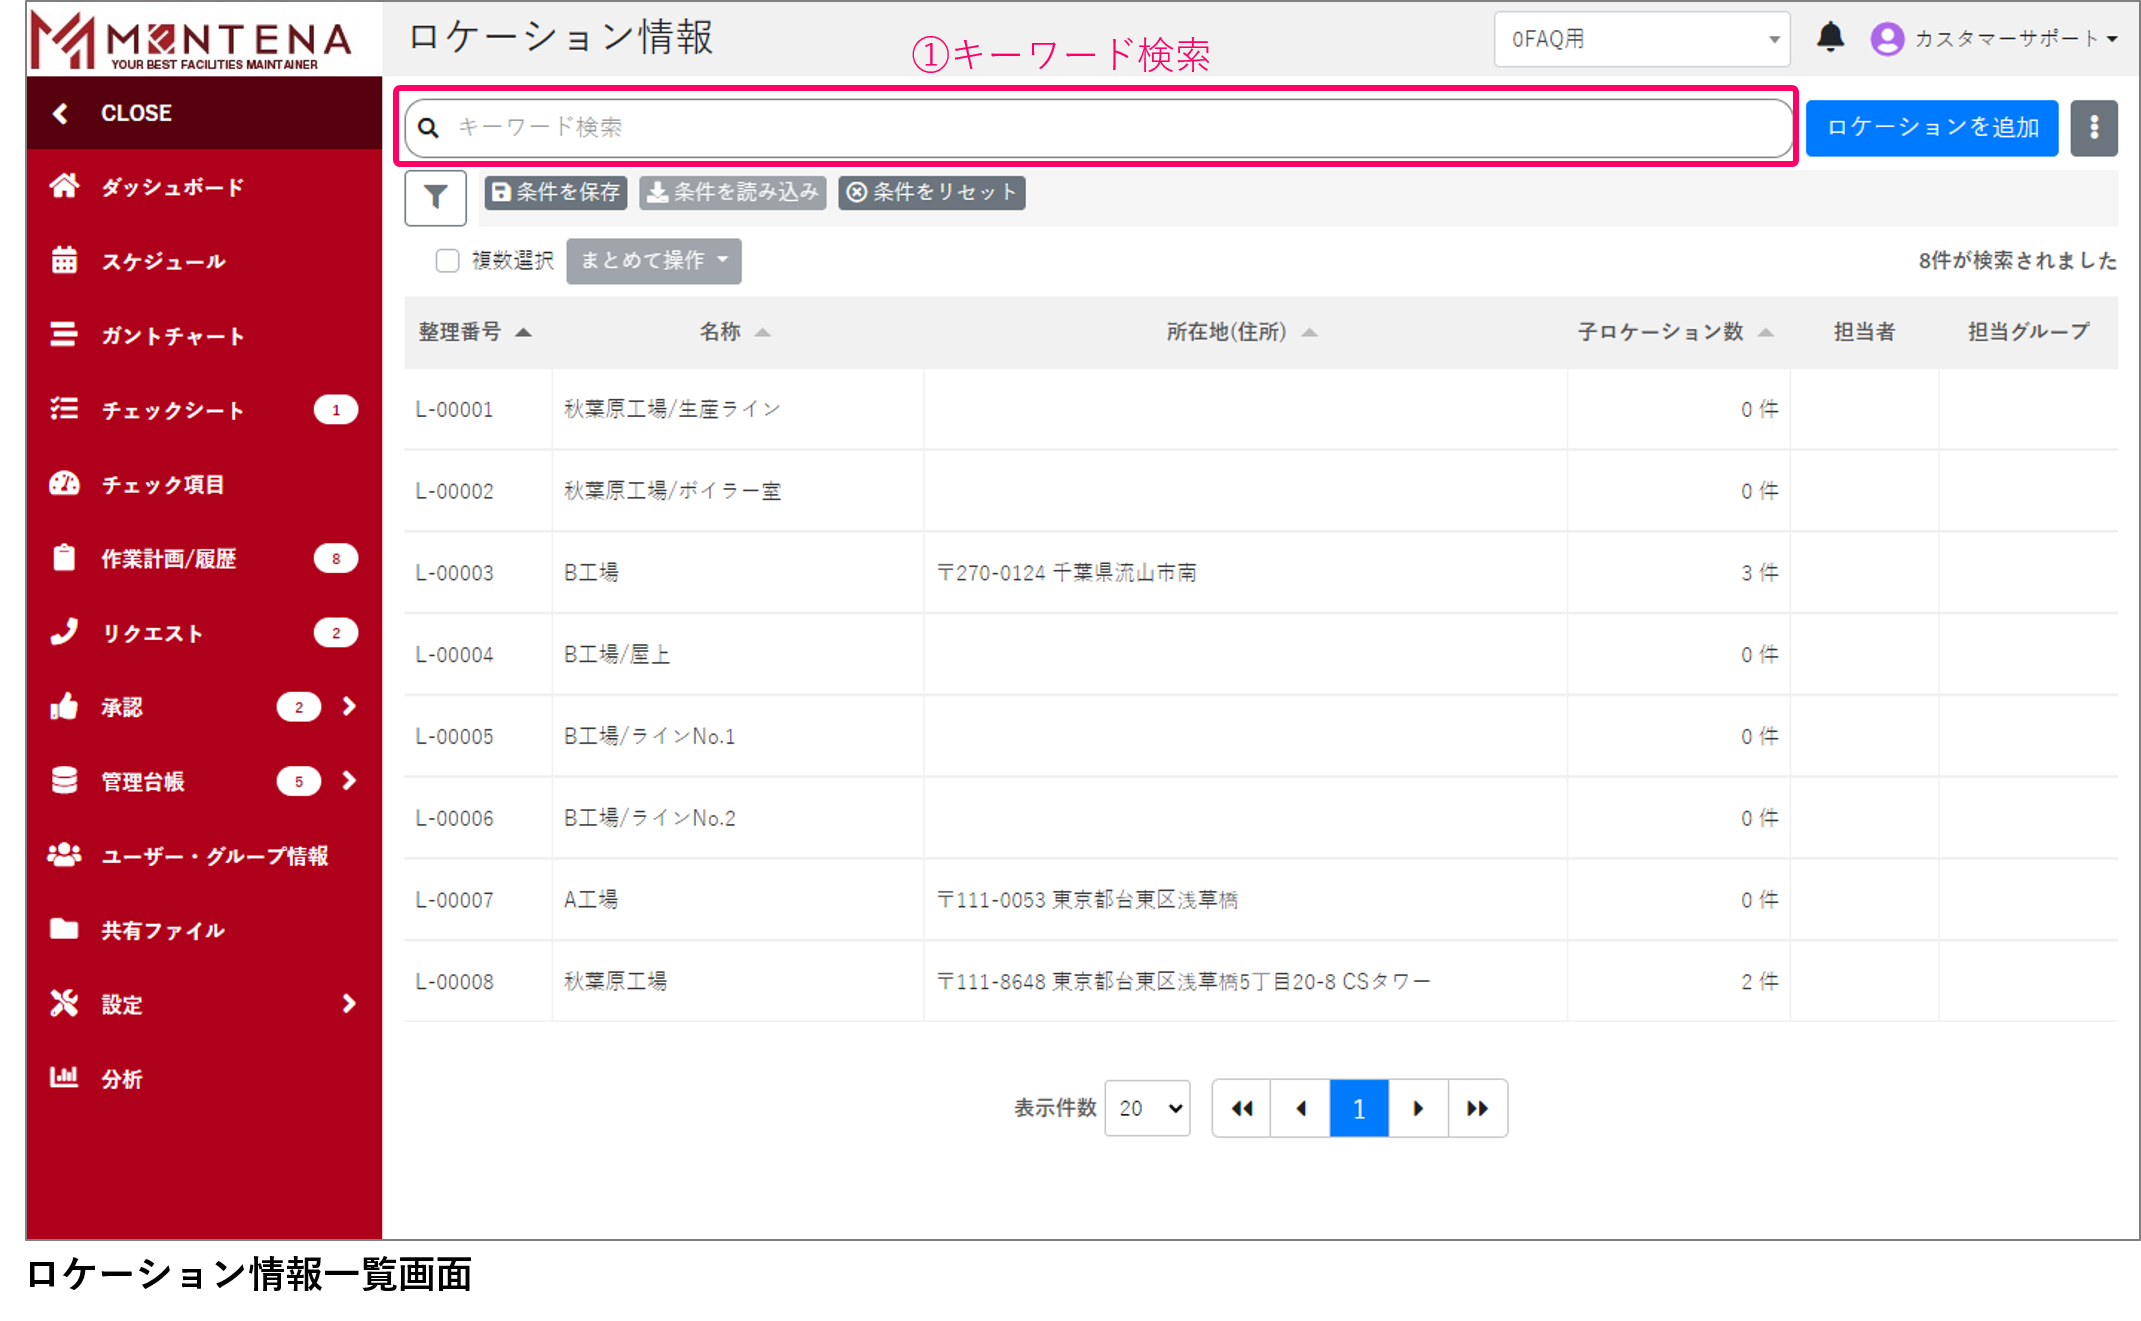Open 共有ファイル folder in sidebar
This screenshot has height=1321, width=2141.
point(162,930)
